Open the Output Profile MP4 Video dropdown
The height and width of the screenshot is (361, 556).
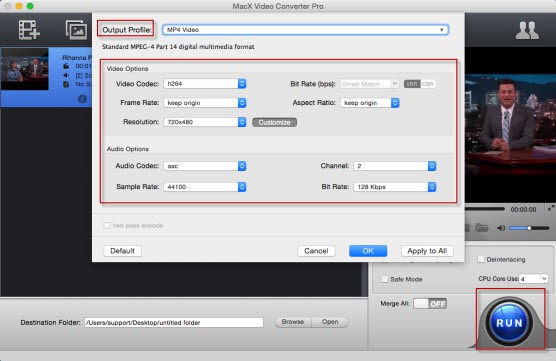click(305, 30)
